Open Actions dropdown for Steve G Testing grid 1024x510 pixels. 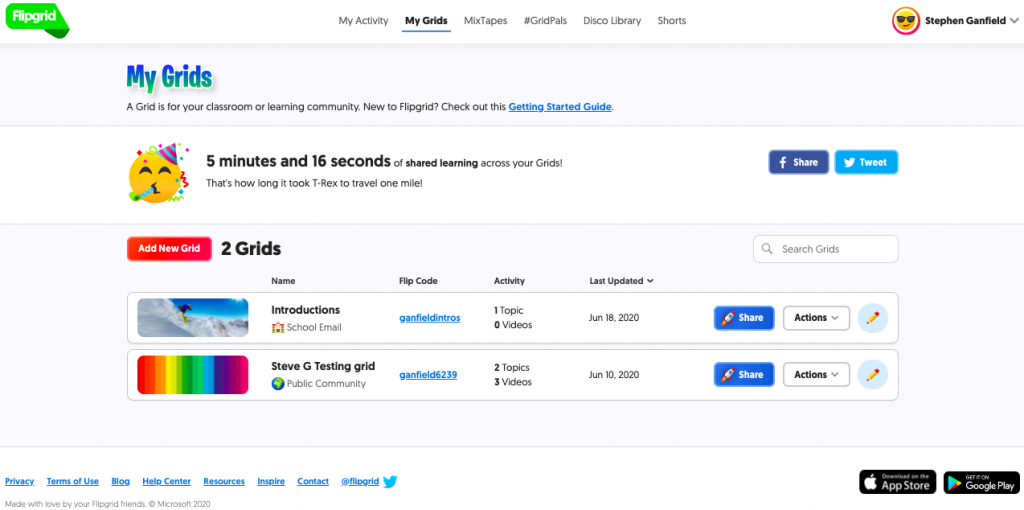tap(816, 375)
